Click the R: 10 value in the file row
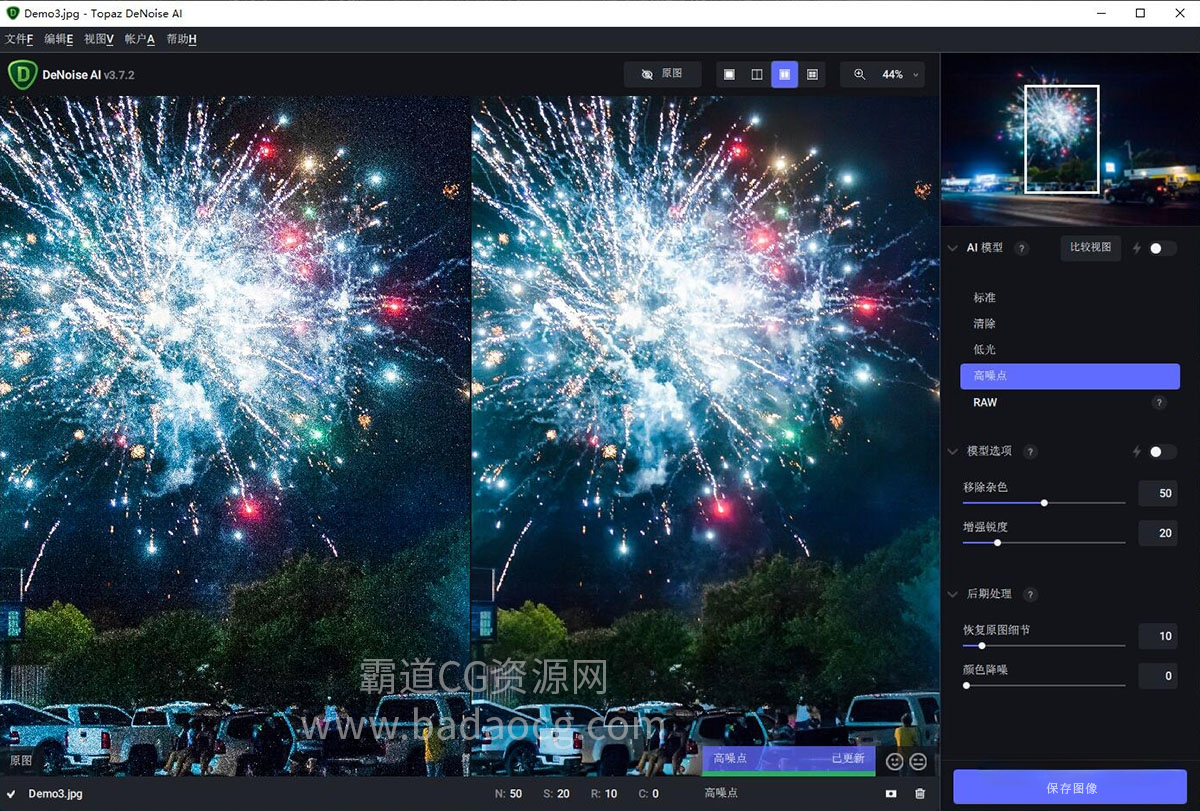 pos(605,794)
